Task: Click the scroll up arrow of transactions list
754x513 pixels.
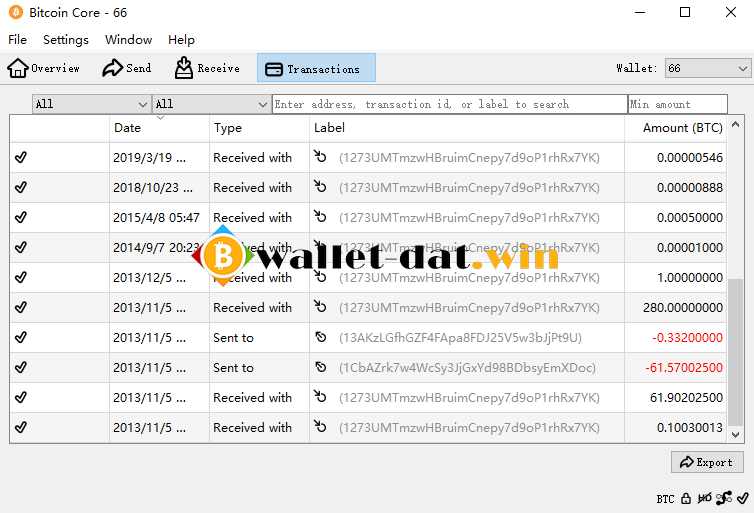Action: (x=735, y=125)
